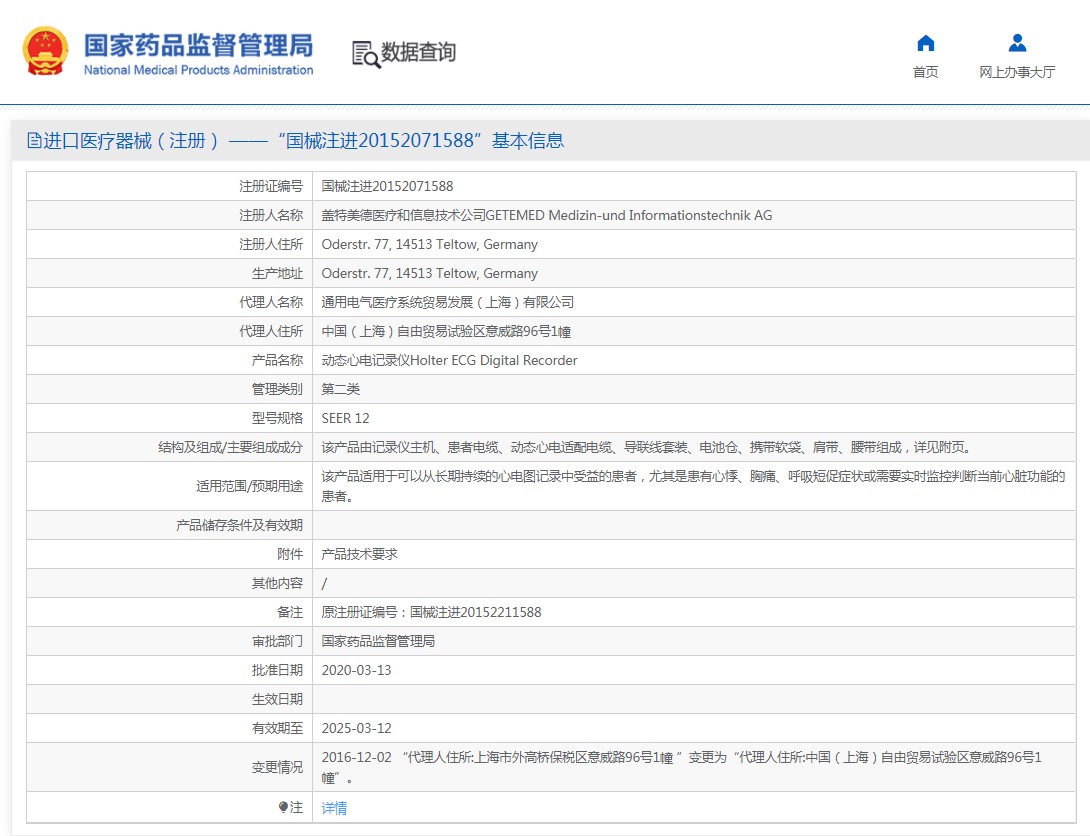The height and width of the screenshot is (836, 1090).
Task: Click the 适用范围 intended use description
Action: 693,486
